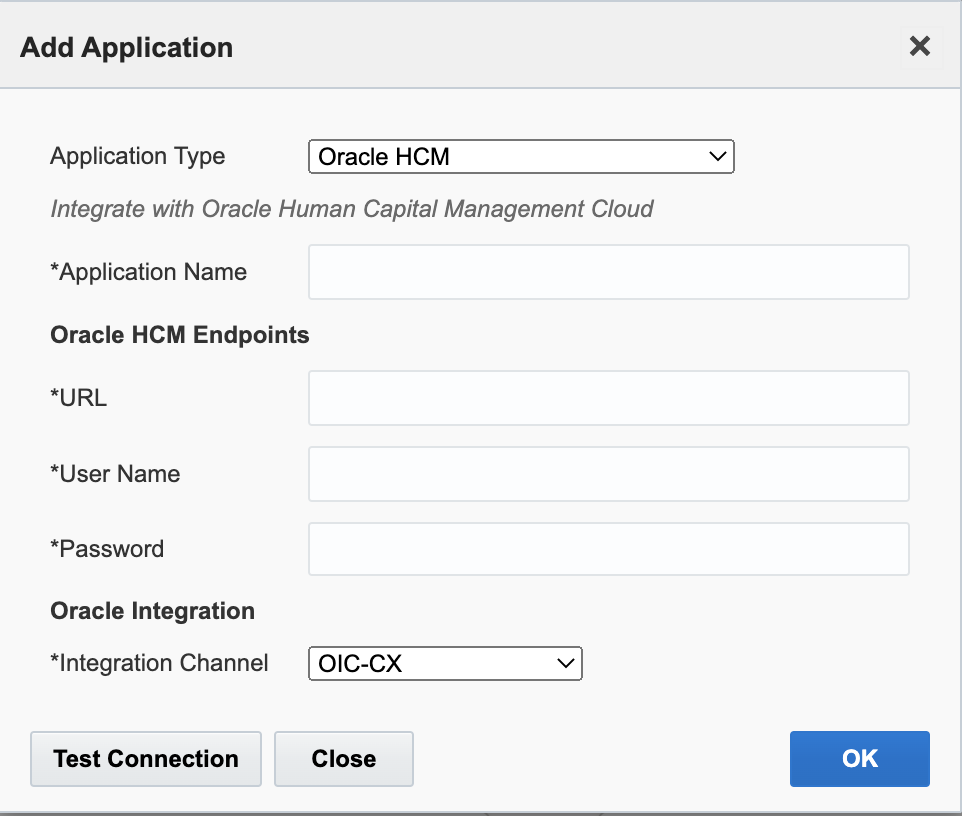Click the Integration Channel label
This screenshot has height=816, width=962.
click(160, 663)
